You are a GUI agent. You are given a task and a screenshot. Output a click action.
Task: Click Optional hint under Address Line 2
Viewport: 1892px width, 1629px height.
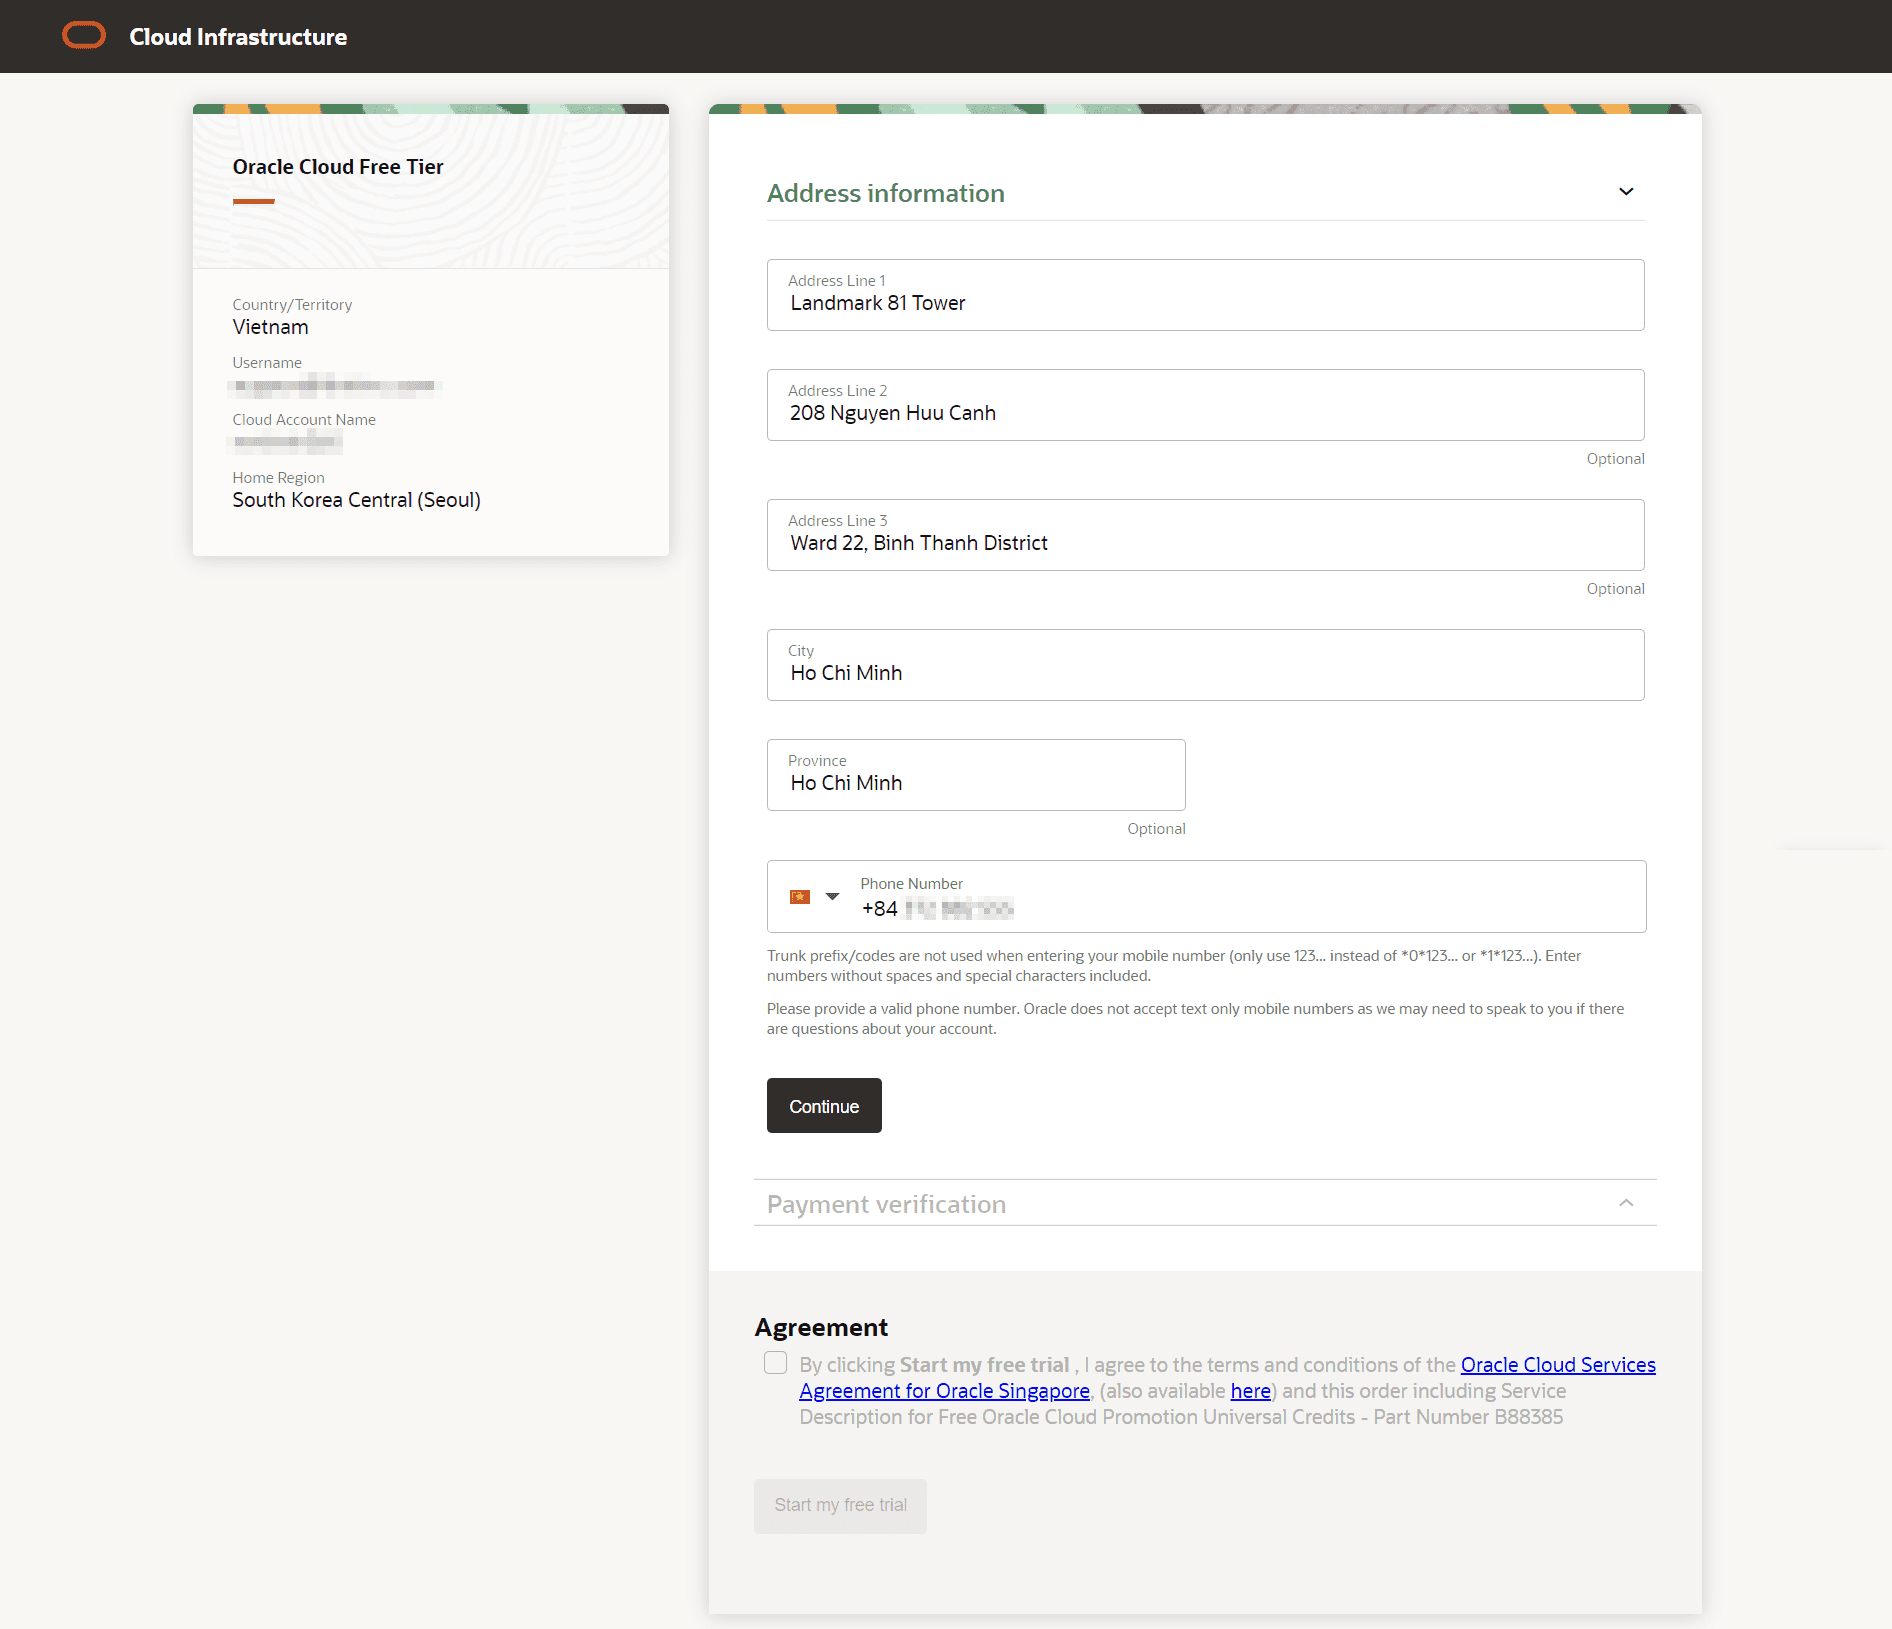tap(1615, 459)
